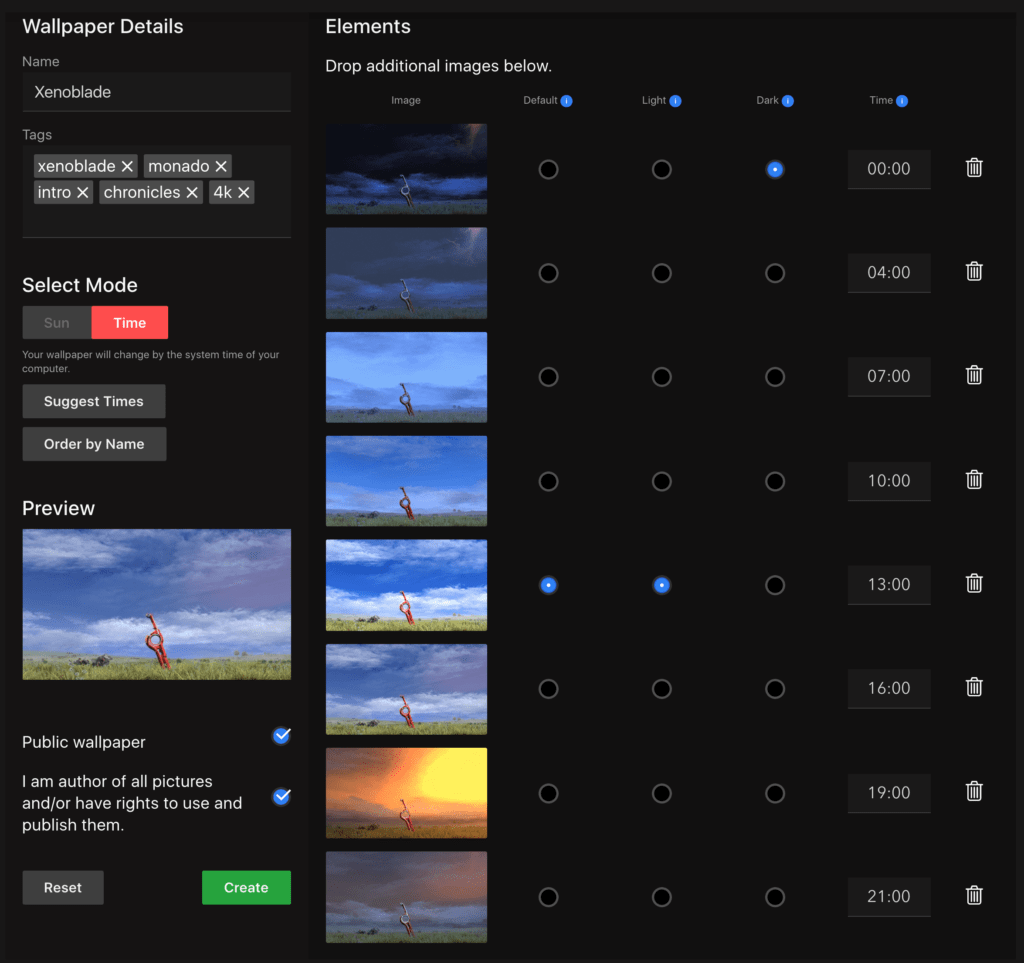This screenshot has height=963, width=1024.
Task: Select the 10:00 thumbnail image
Action: coord(406,481)
